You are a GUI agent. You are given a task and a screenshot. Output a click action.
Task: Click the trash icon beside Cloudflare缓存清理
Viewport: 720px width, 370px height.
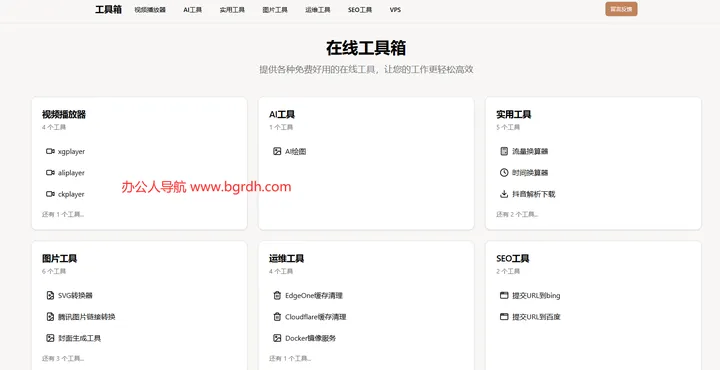click(x=277, y=317)
